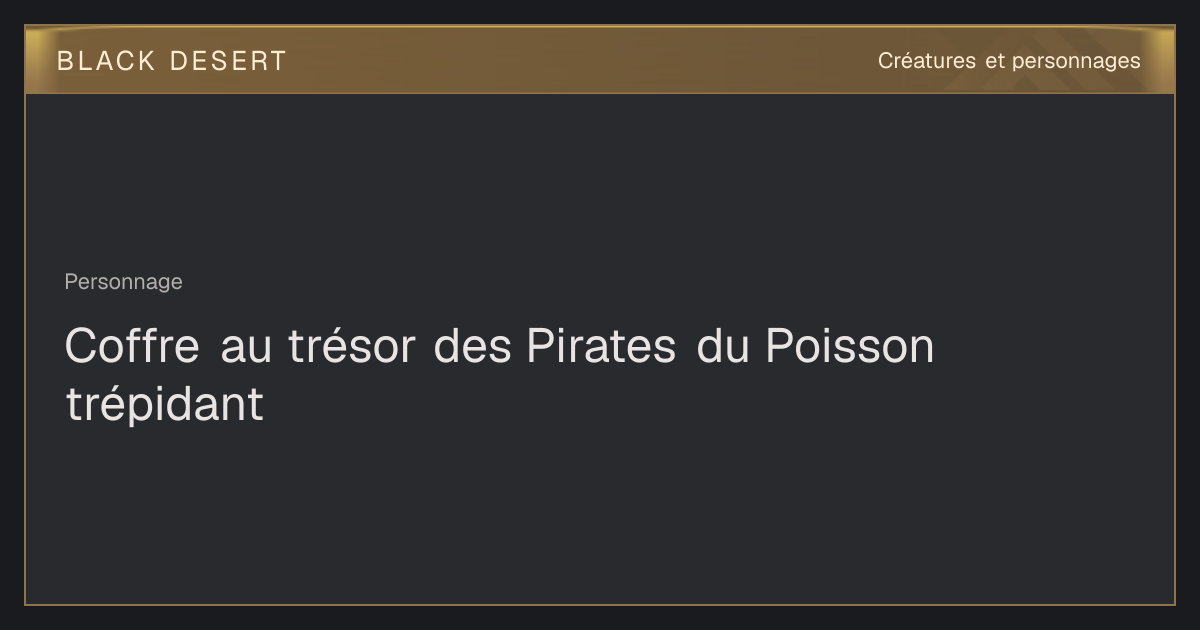Click the Coffre au trésor heading
The width and height of the screenshot is (1200, 630).
[499, 375]
